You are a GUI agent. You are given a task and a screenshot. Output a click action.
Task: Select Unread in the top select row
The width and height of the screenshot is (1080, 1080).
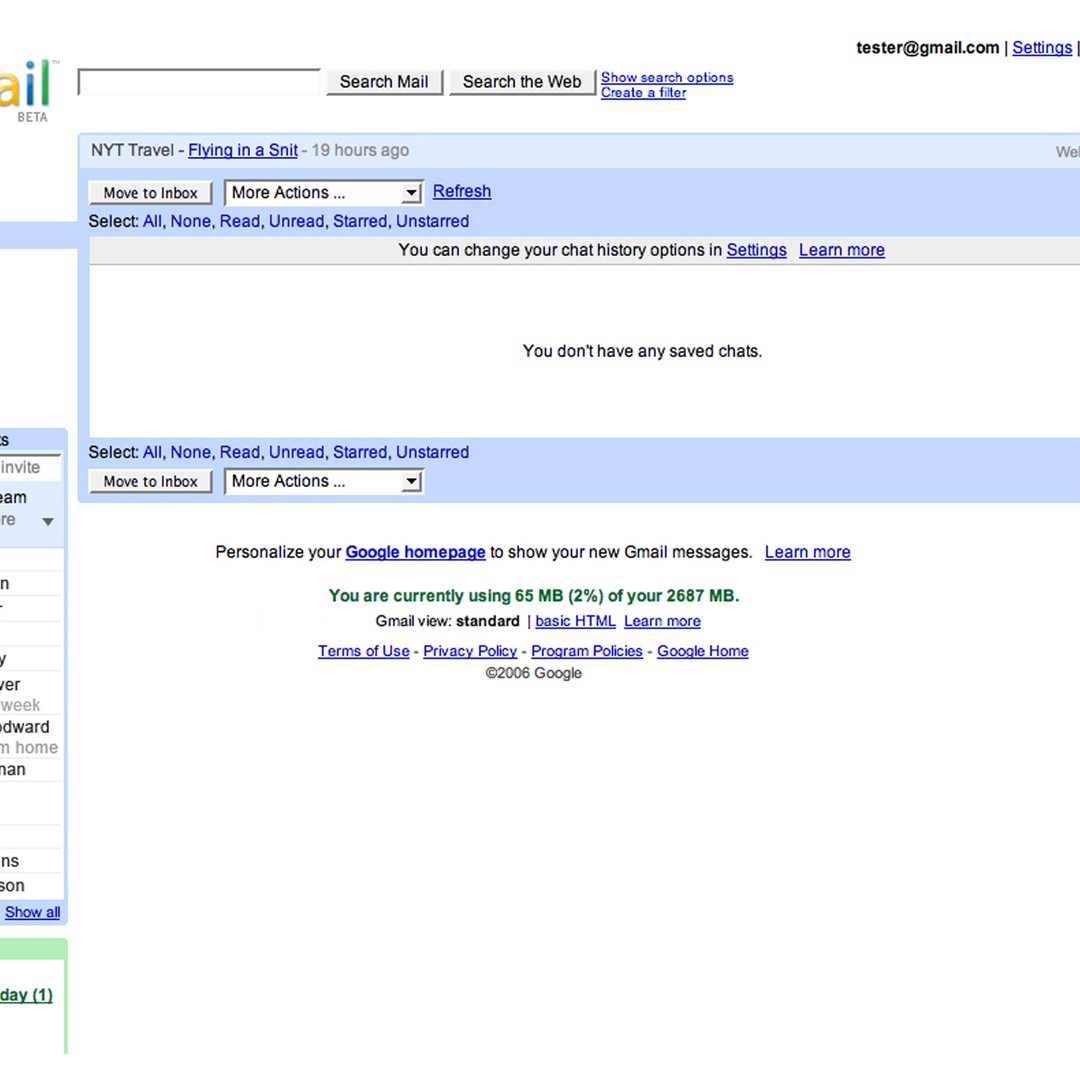pos(296,221)
